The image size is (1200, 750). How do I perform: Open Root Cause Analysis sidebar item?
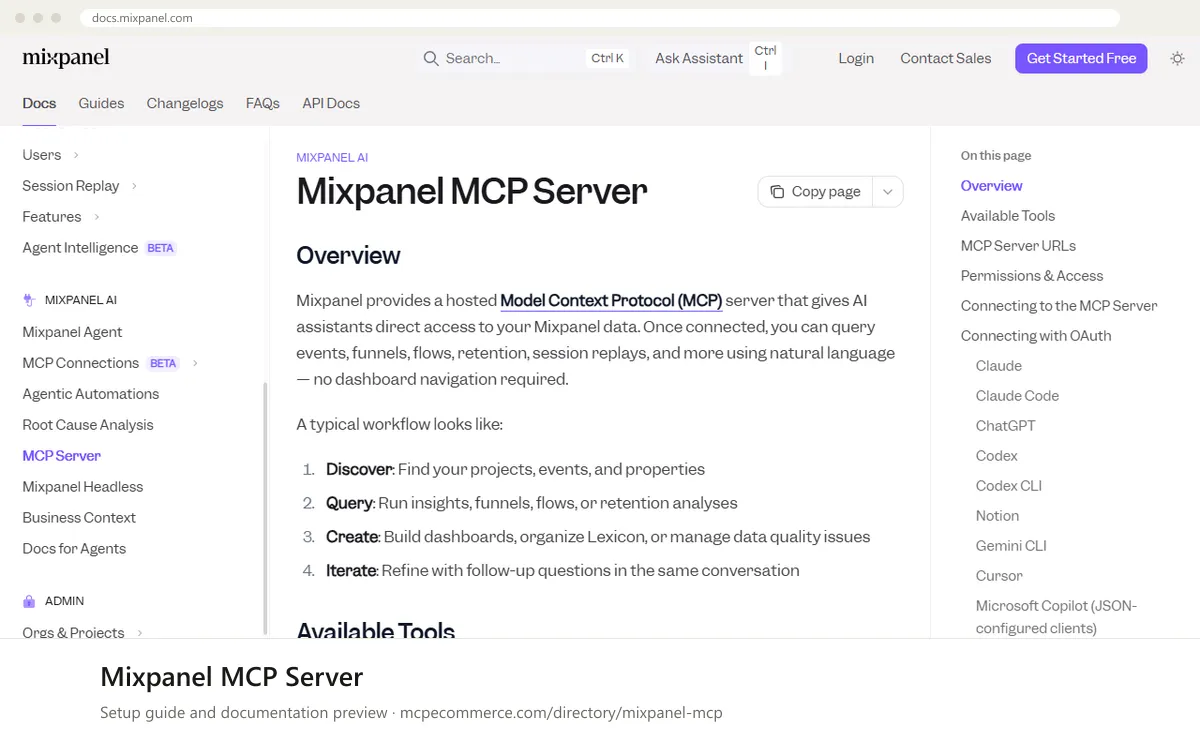pos(88,425)
